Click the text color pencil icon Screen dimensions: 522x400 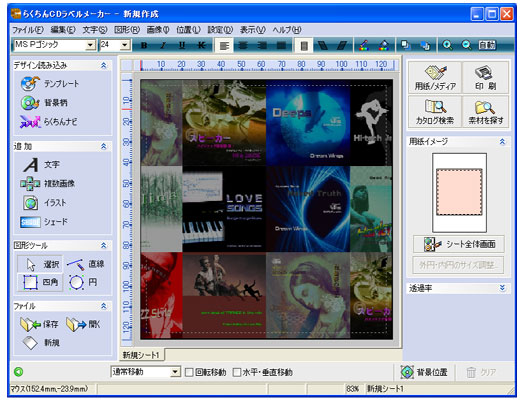point(364,45)
